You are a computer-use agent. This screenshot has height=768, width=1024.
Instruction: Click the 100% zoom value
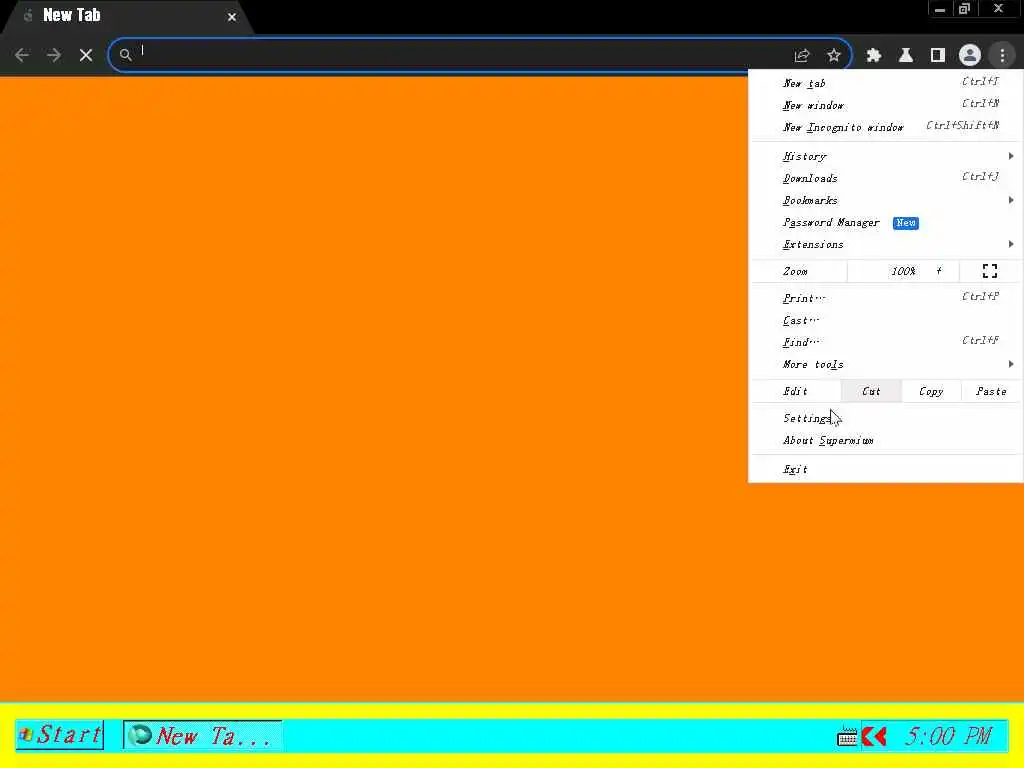pos(903,271)
